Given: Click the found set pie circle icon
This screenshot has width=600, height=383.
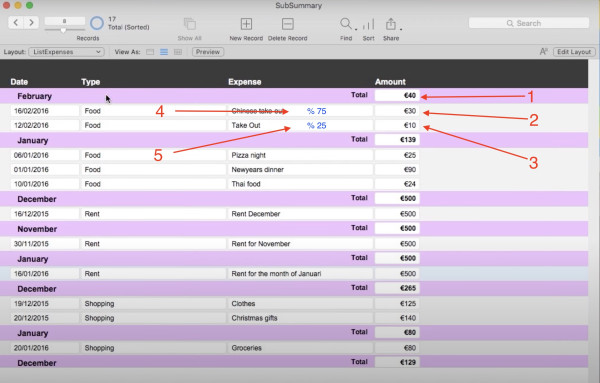Looking at the screenshot, I should click(x=97, y=23).
